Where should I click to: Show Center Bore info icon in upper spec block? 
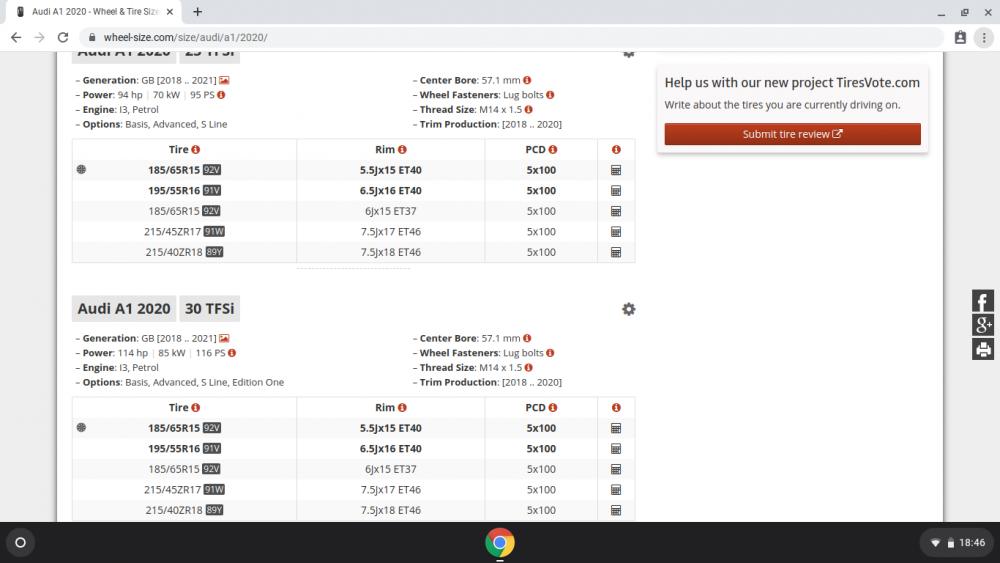click(x=527, y=80)
